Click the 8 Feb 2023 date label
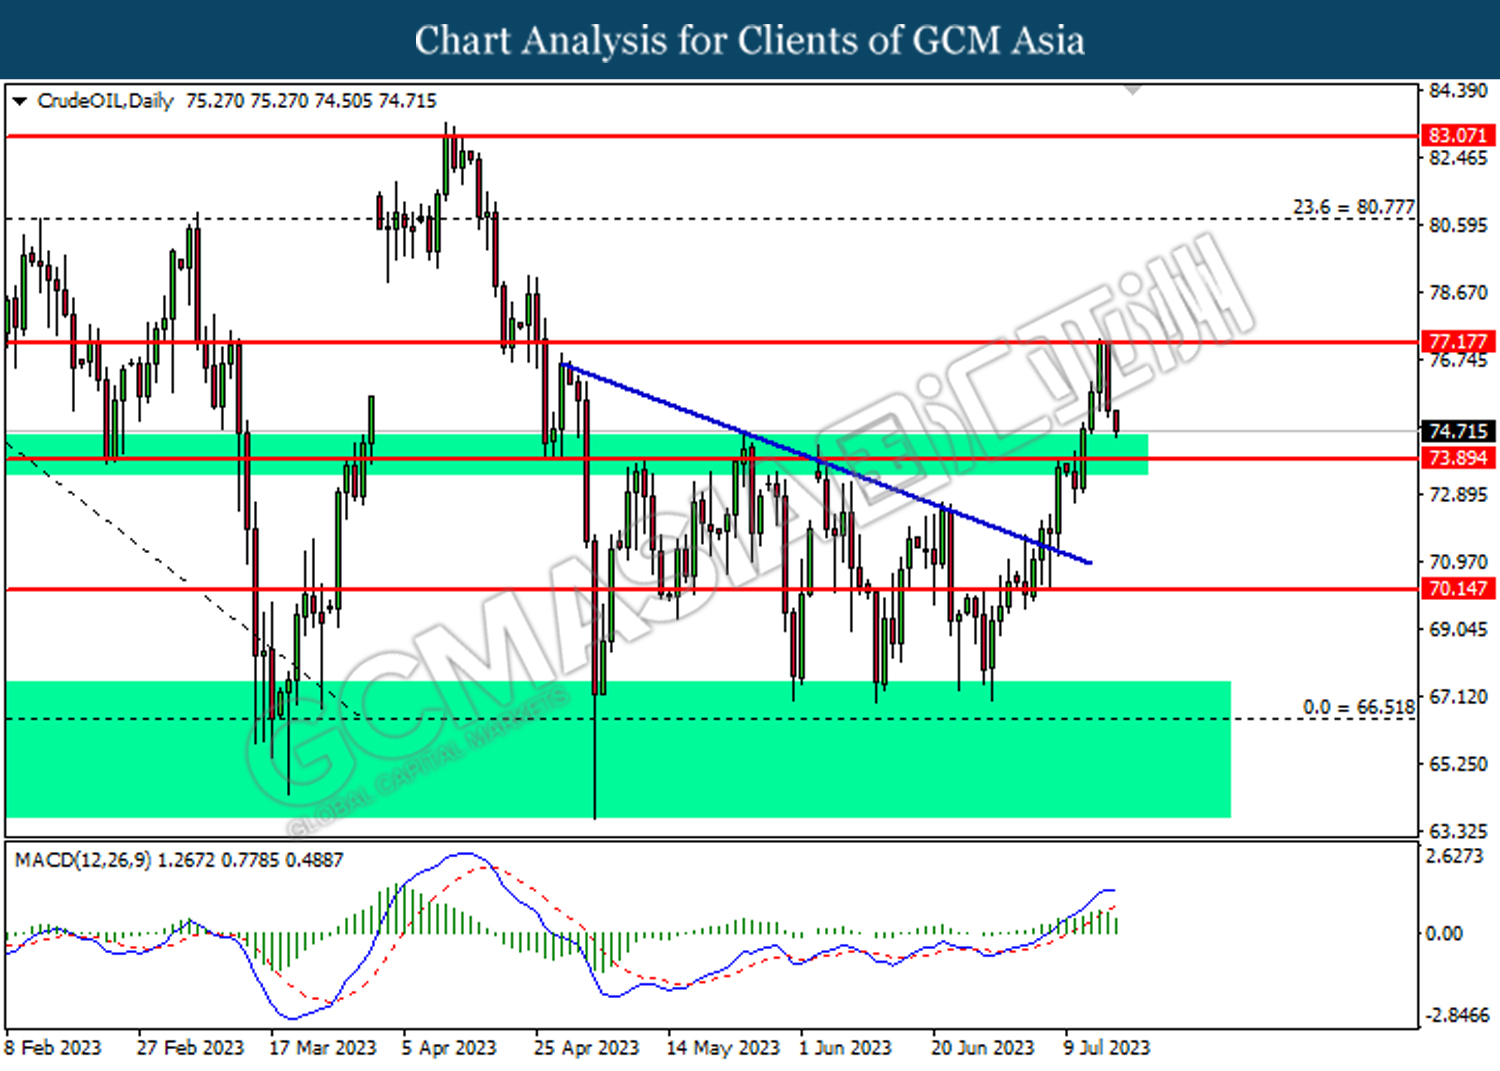The image size is (1500, 1071). pos(53,1047)
